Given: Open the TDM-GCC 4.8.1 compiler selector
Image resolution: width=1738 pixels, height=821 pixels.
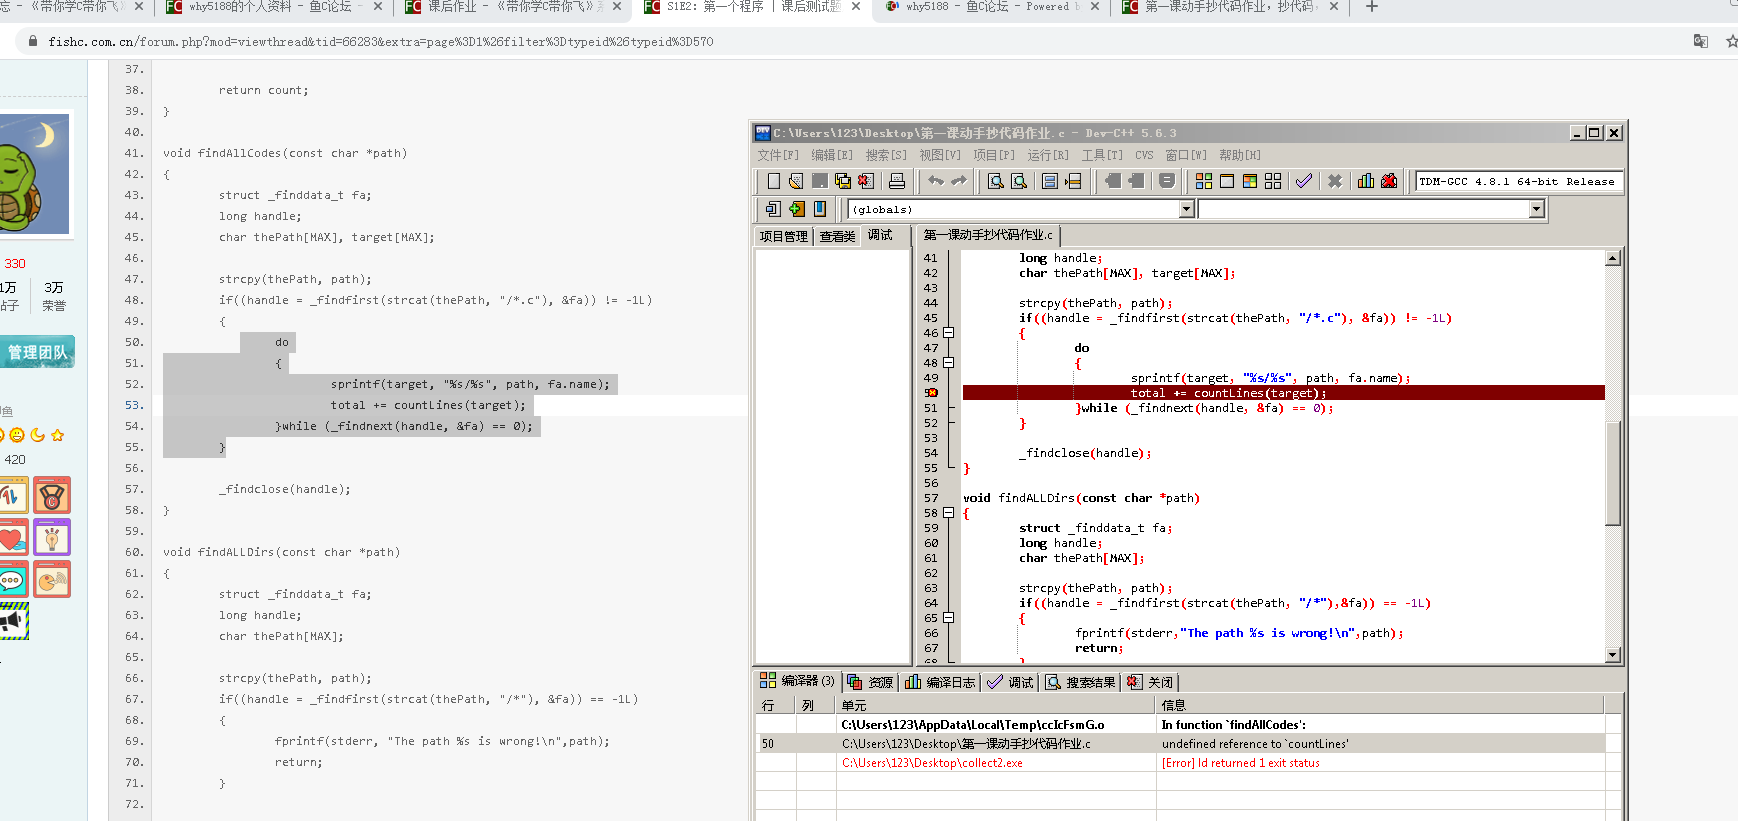Looking at the screenshot, I should pos(1518,182).
